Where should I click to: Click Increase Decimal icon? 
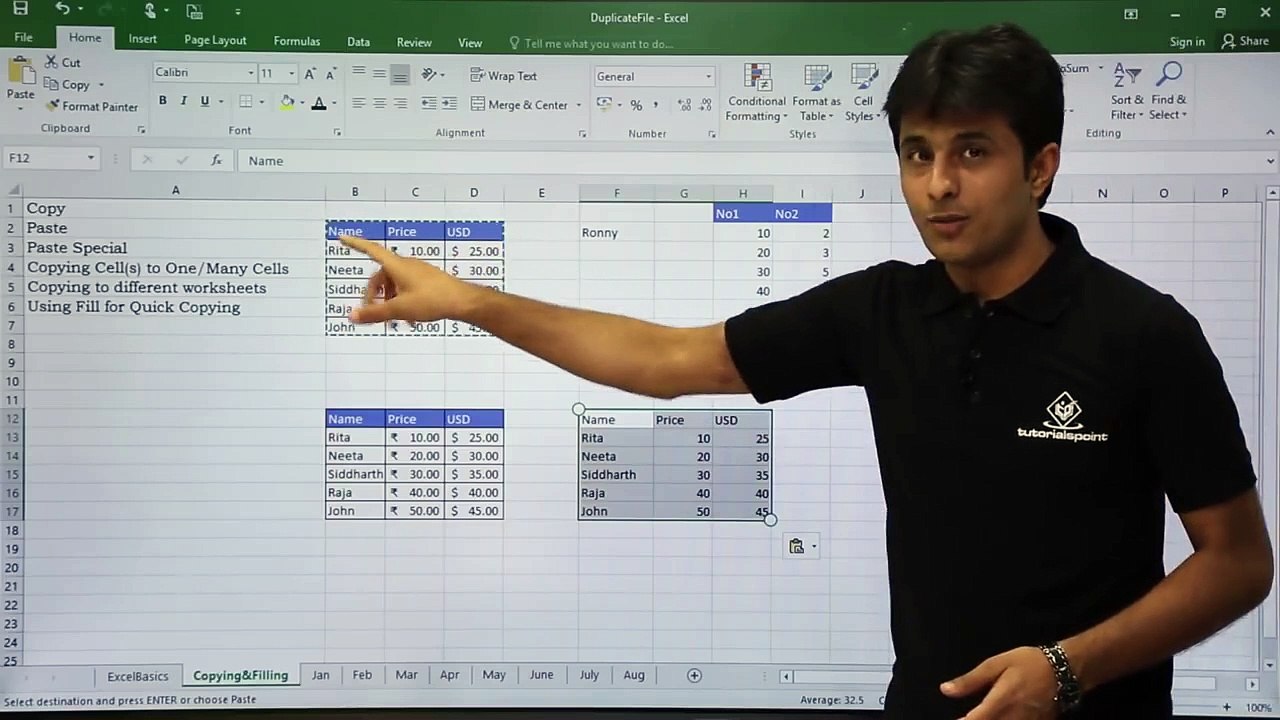click(684, 105)
